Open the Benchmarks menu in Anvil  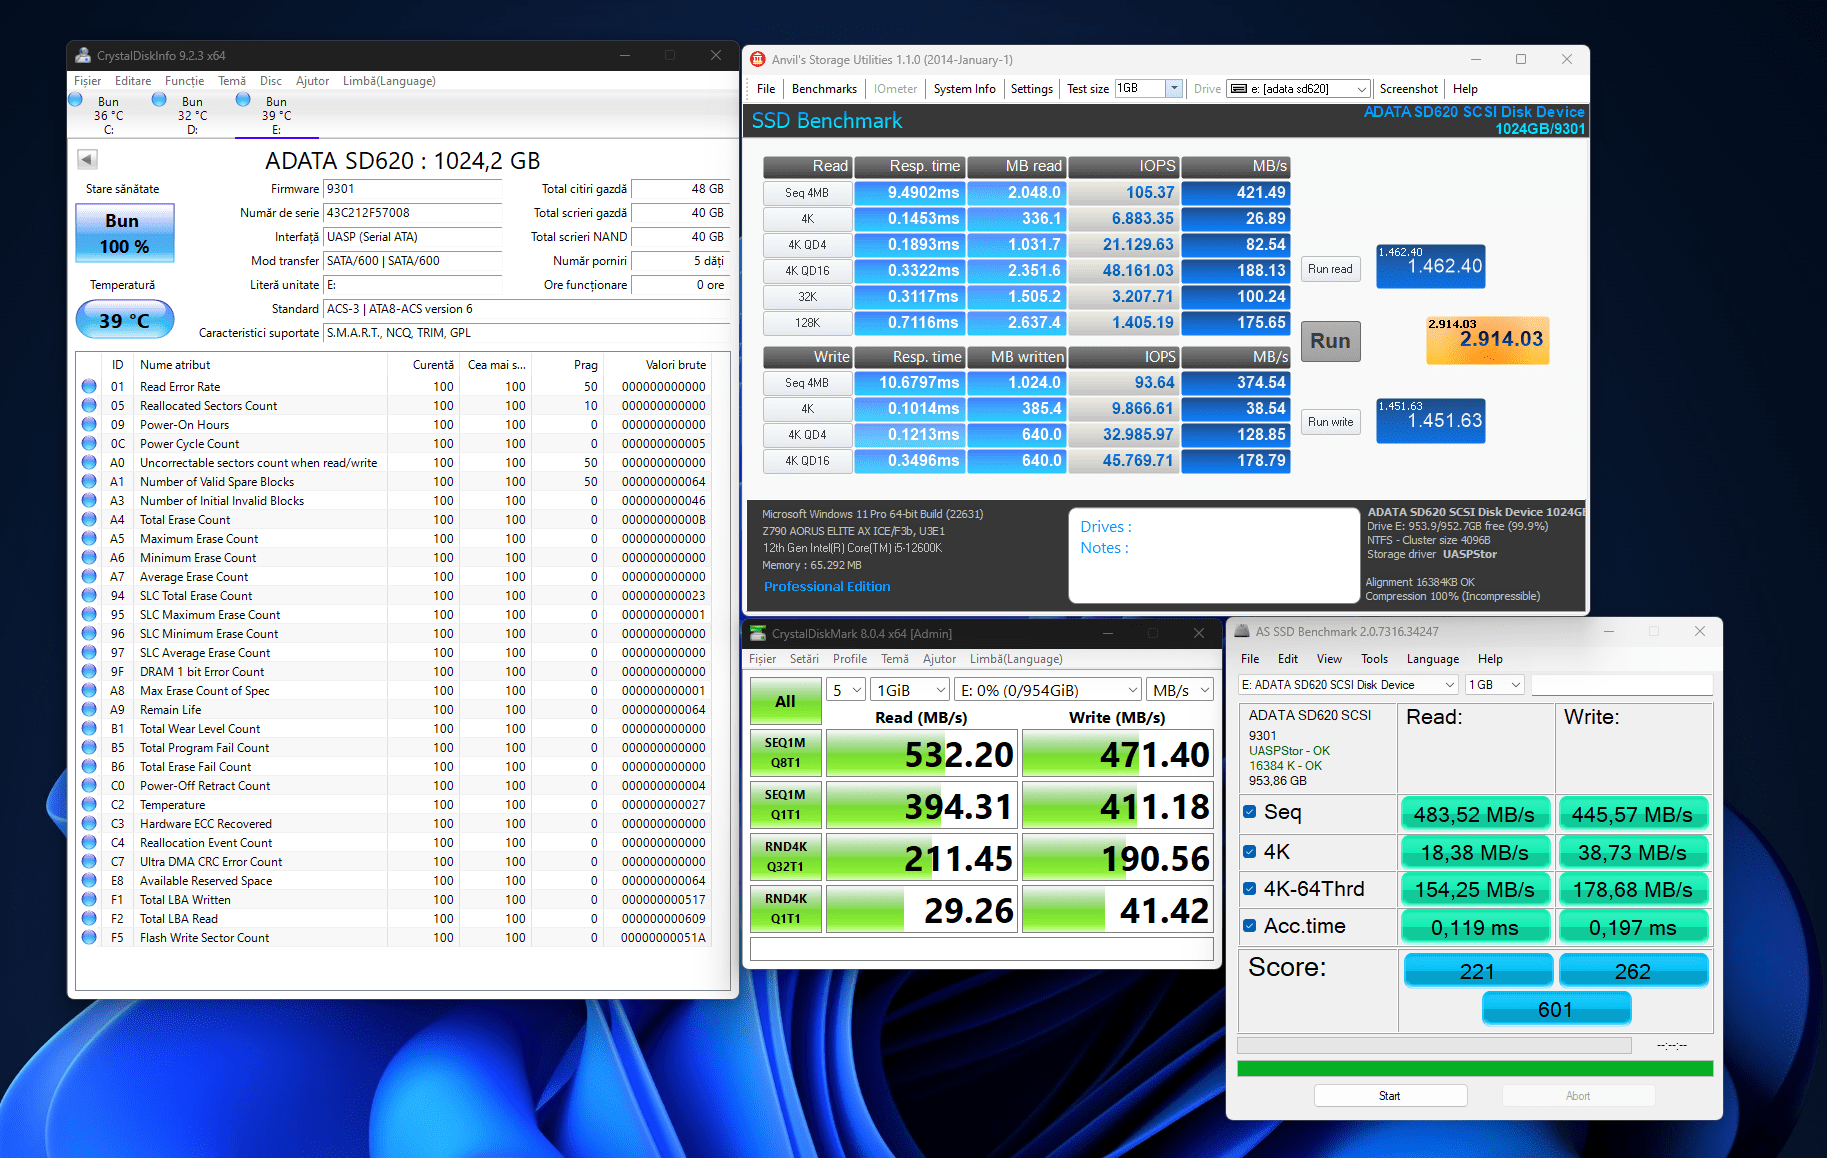point(824,89)
